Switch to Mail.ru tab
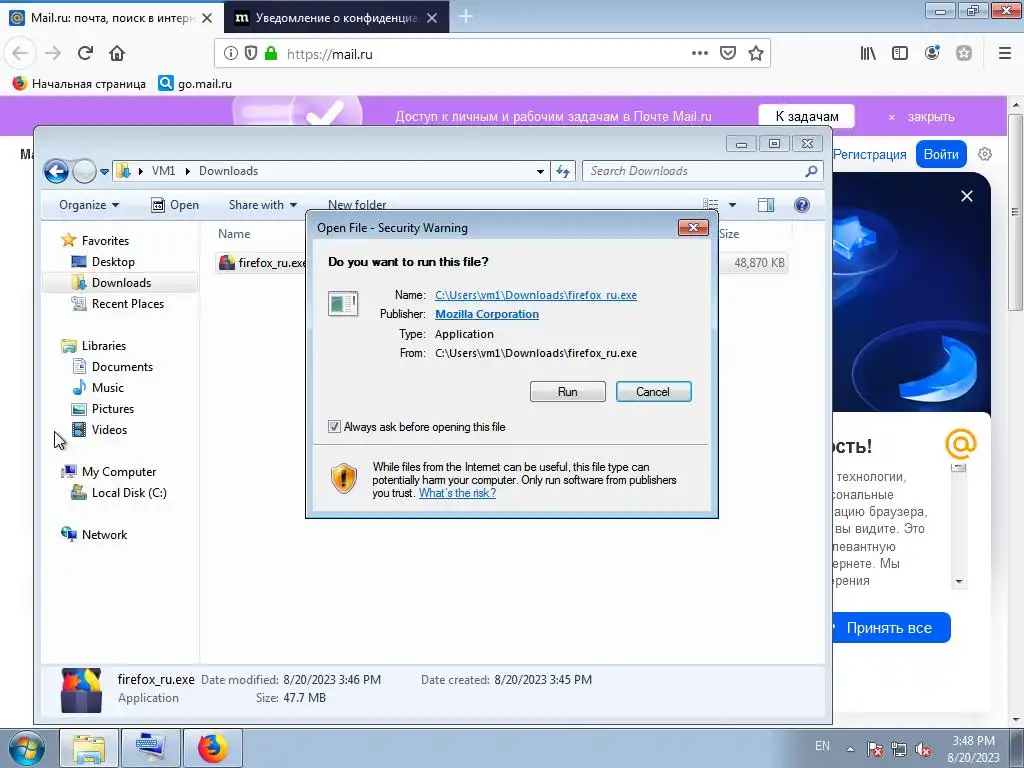 (112, 18)
